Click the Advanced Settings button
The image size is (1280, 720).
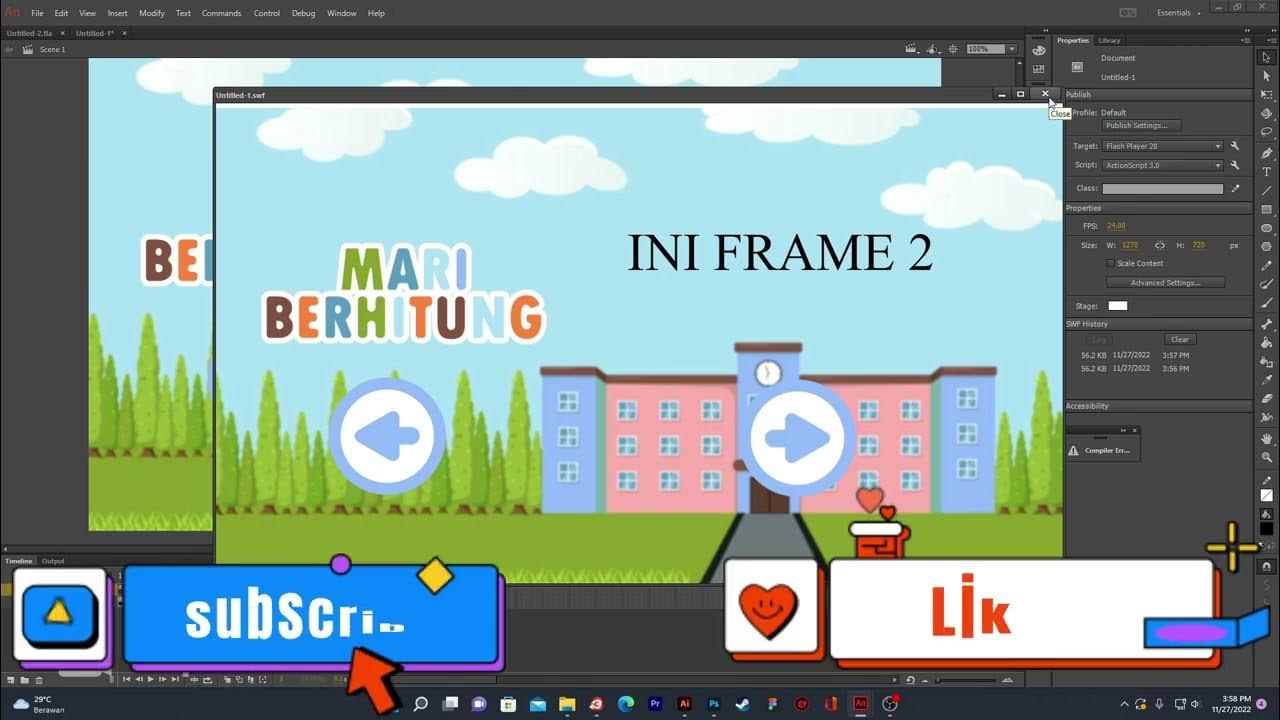tap(1165, 283)
